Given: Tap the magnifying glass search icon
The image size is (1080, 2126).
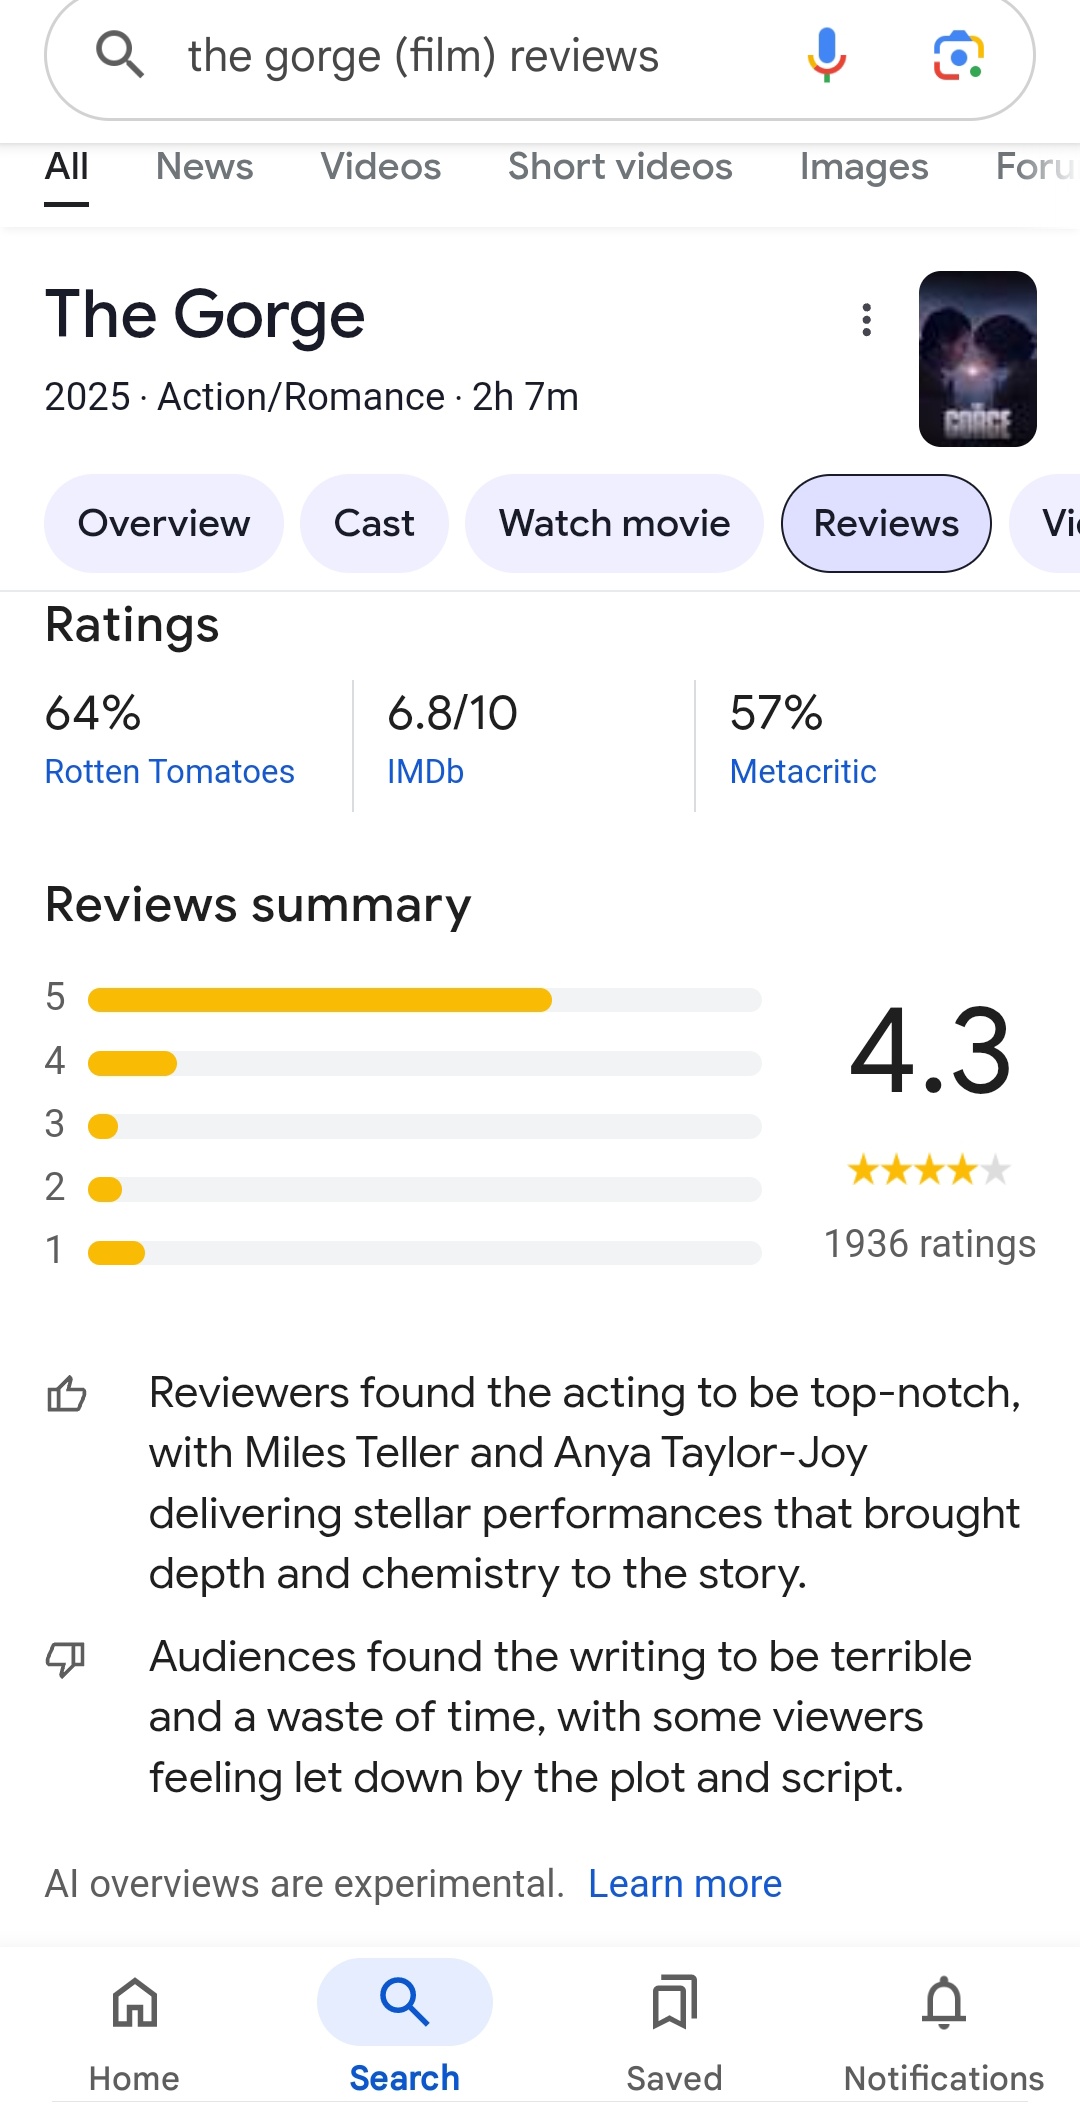Looking at the screenshot, I should pos(120,54).
